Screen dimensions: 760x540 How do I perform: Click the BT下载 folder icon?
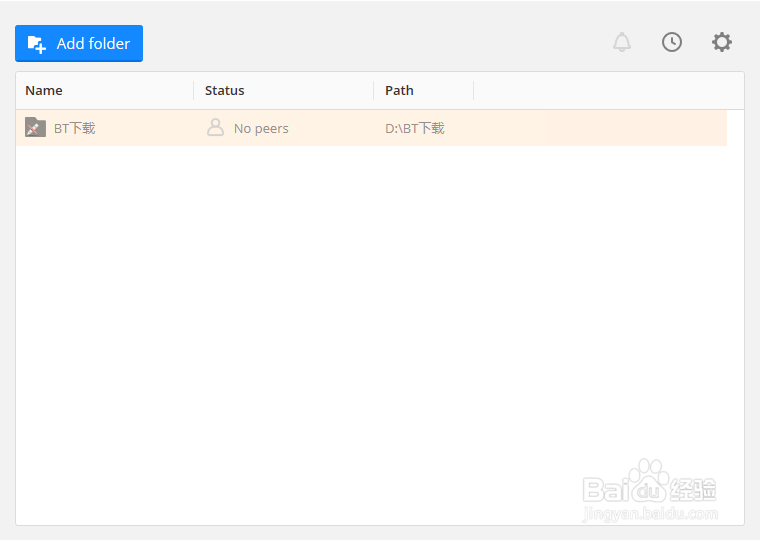point(35,128)
